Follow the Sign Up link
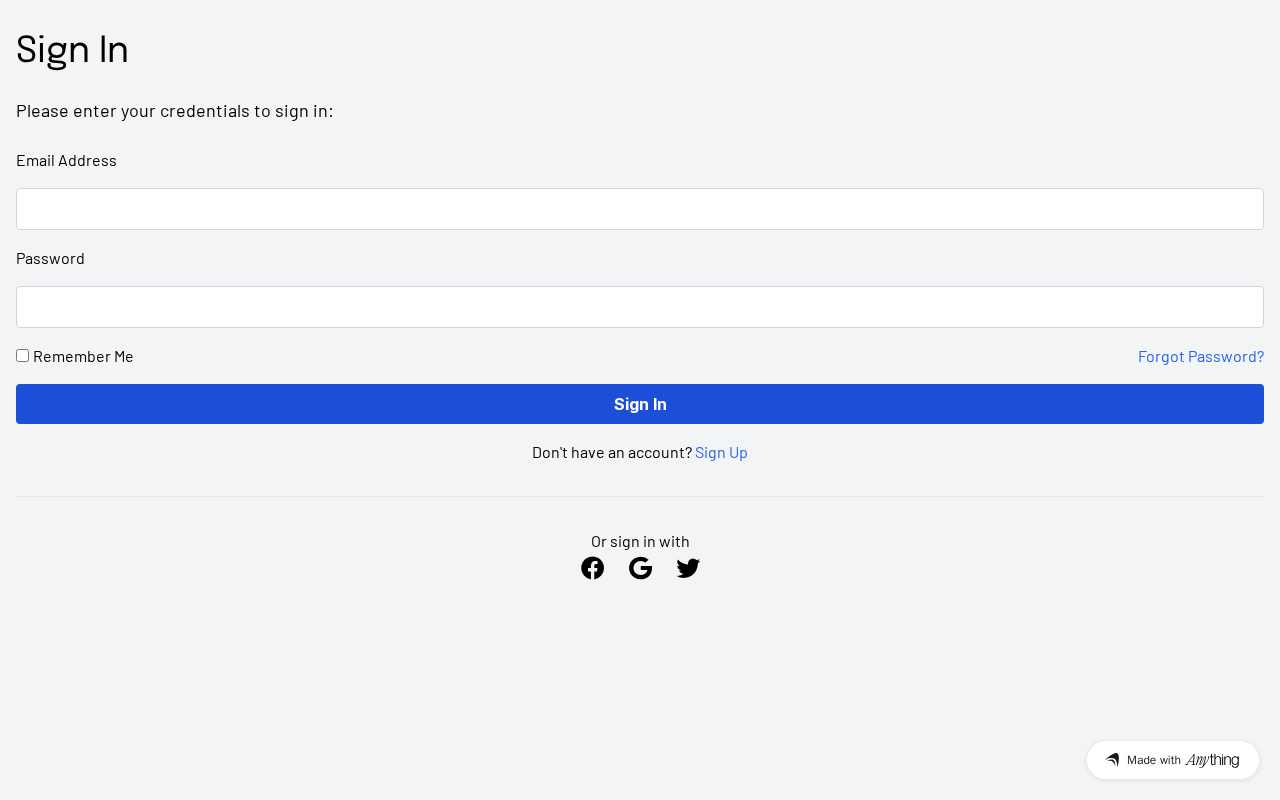 pos(721,452)
